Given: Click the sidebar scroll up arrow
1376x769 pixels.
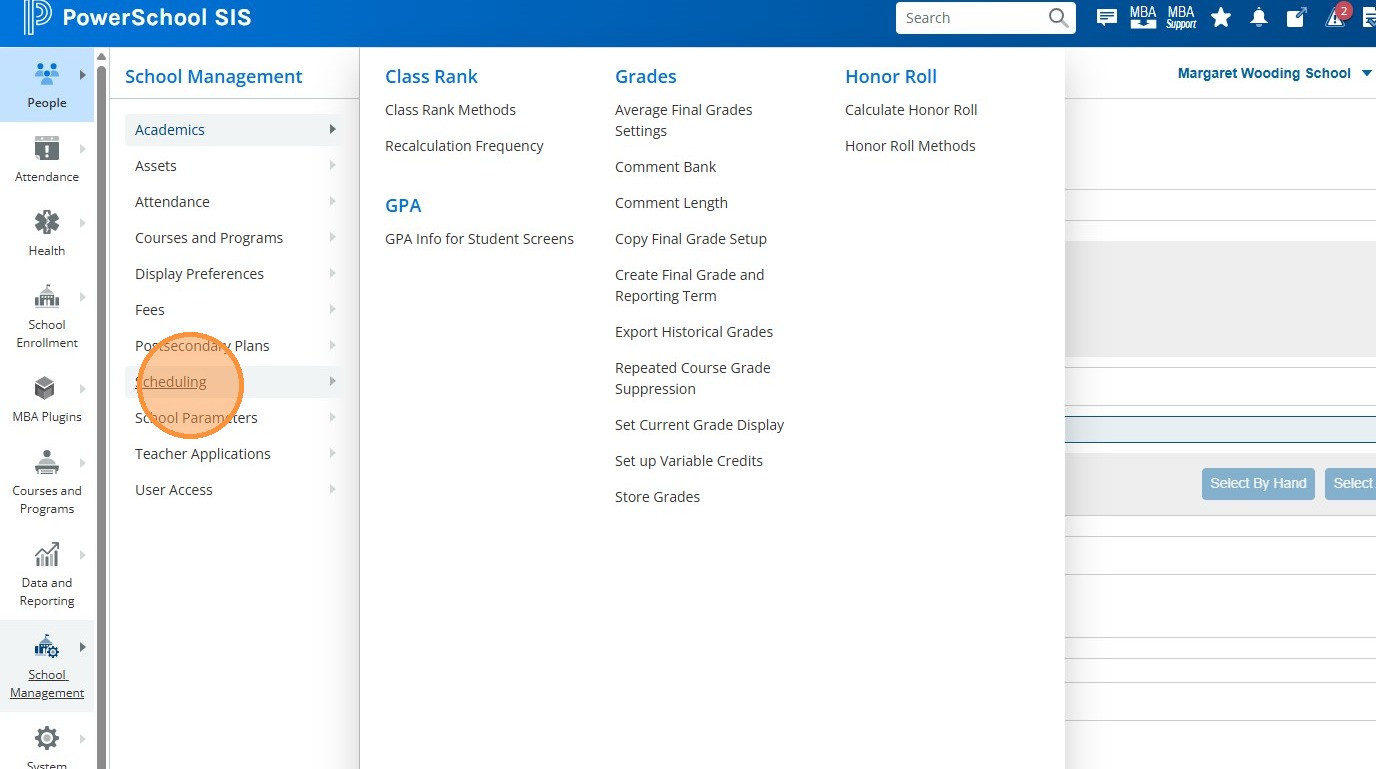Looking at the screenshot, I should [101, 56].
